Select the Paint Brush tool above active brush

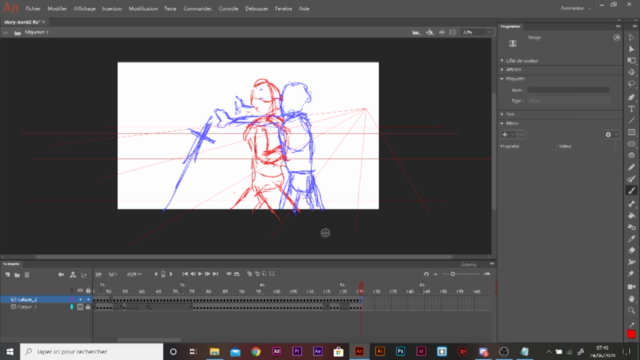point(631,179)
